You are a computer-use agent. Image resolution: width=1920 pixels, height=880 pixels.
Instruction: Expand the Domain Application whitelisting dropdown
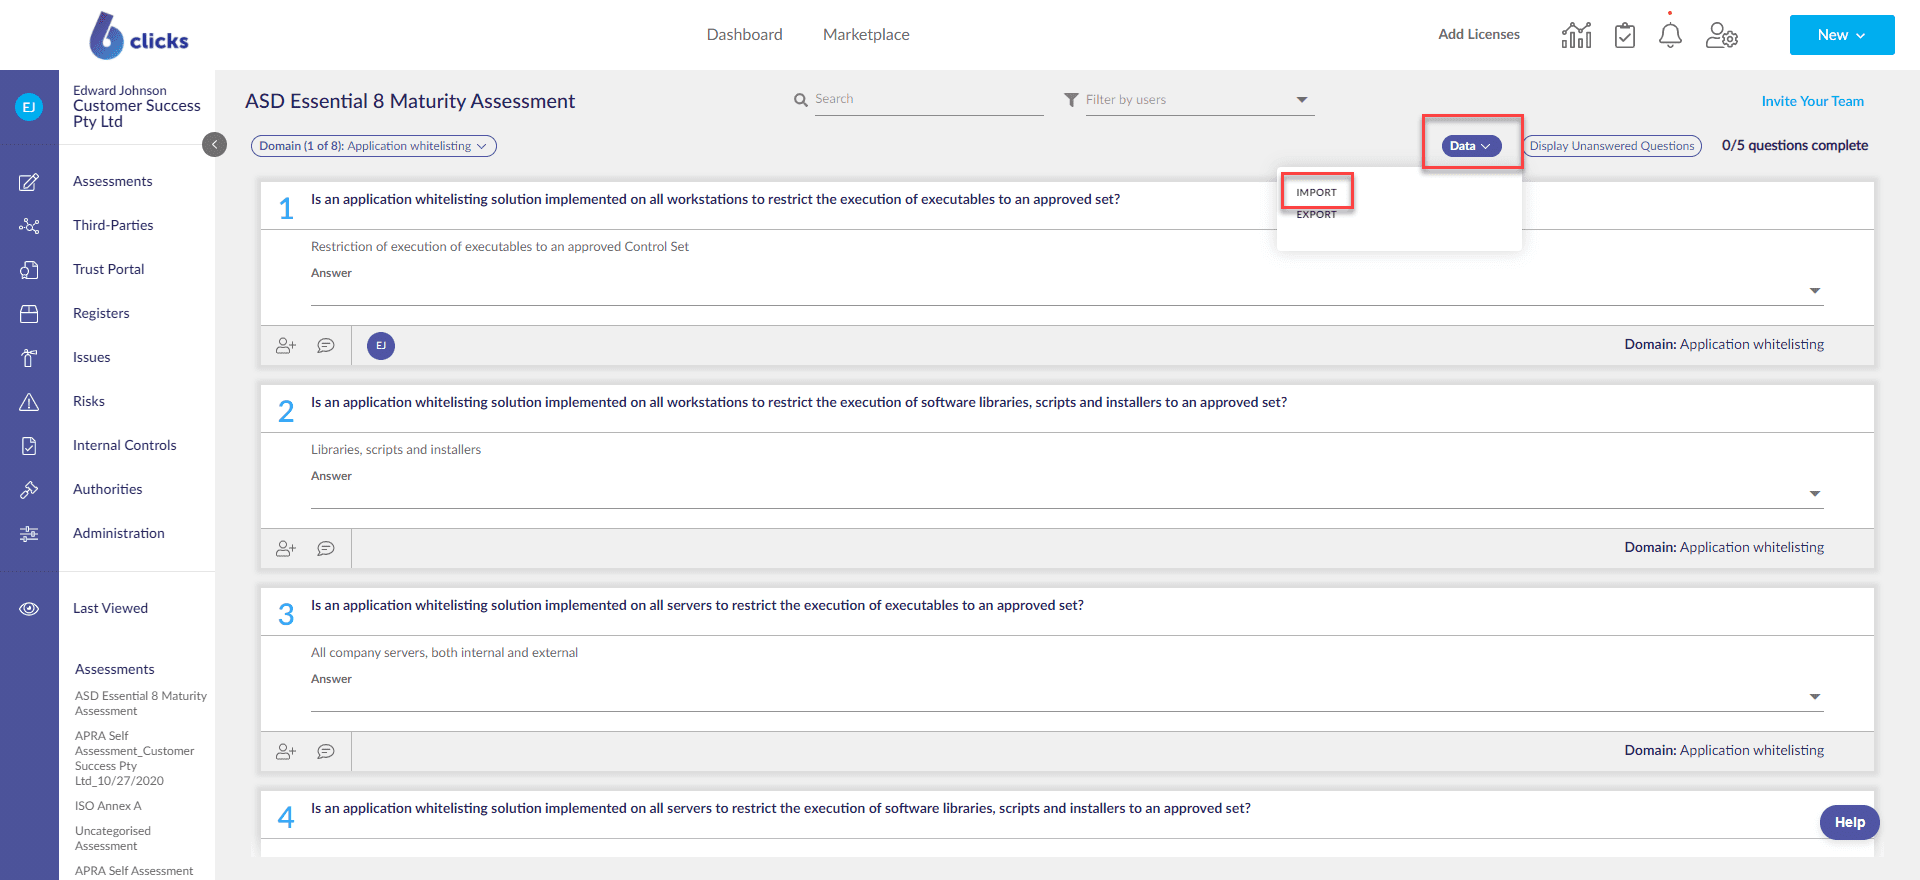373,146
